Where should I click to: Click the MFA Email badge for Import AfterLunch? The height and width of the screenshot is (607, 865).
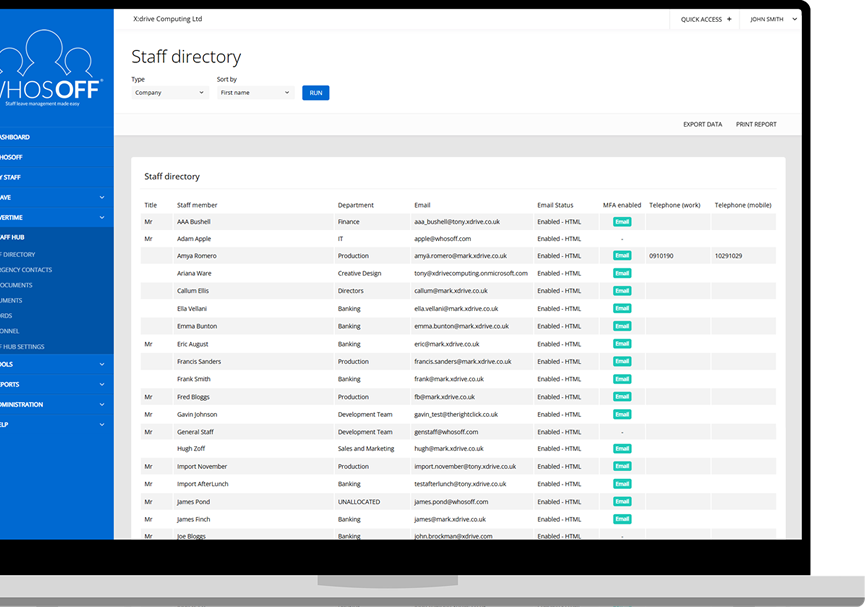click(x=622, y=484)
